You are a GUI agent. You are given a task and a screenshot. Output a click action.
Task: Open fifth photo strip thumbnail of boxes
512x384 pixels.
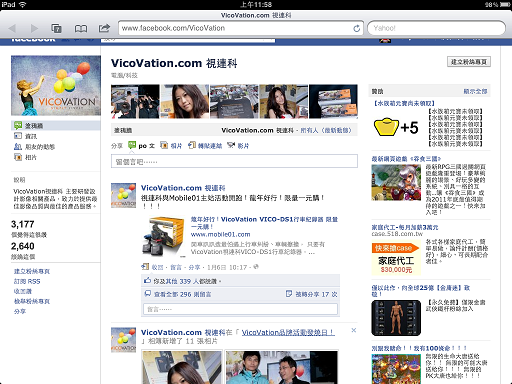[x=333, y=101]
